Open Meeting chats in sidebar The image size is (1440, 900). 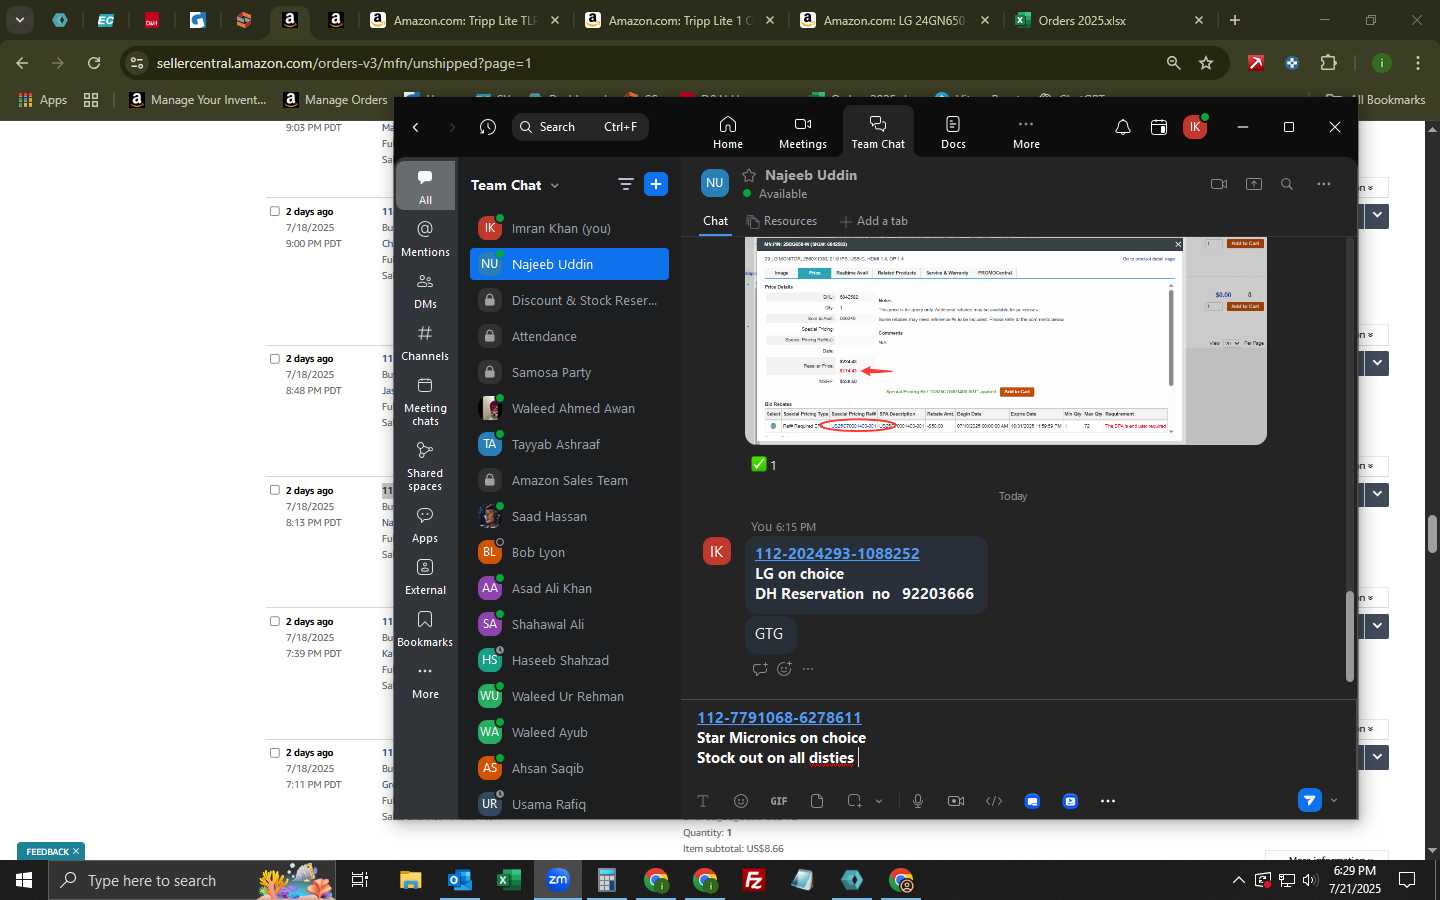tap(425, 401)
